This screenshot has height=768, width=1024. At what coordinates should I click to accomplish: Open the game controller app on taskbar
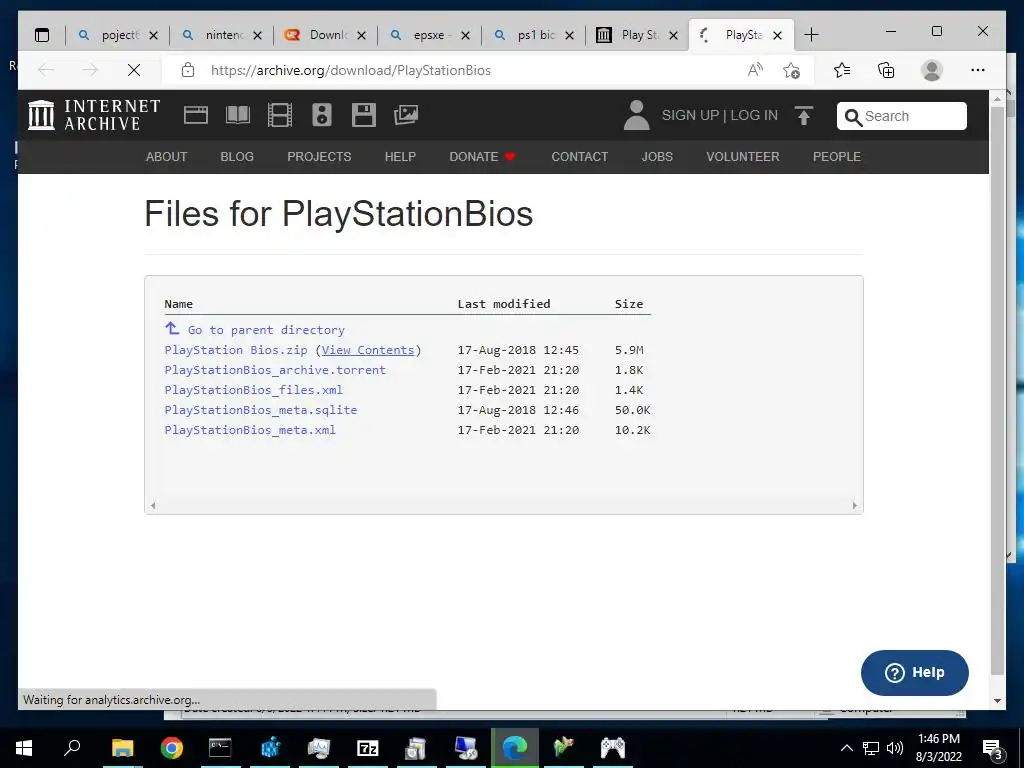(x=613, y=748)
